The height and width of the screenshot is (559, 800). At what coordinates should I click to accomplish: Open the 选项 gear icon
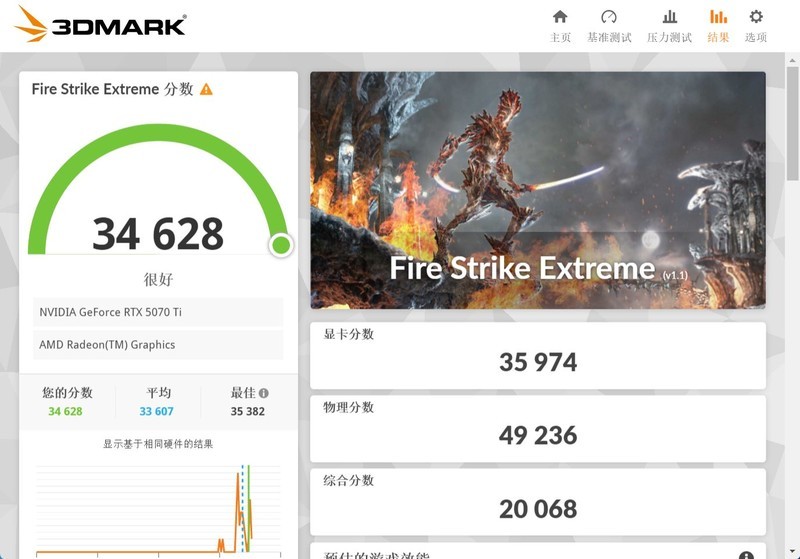coord(756,16)
